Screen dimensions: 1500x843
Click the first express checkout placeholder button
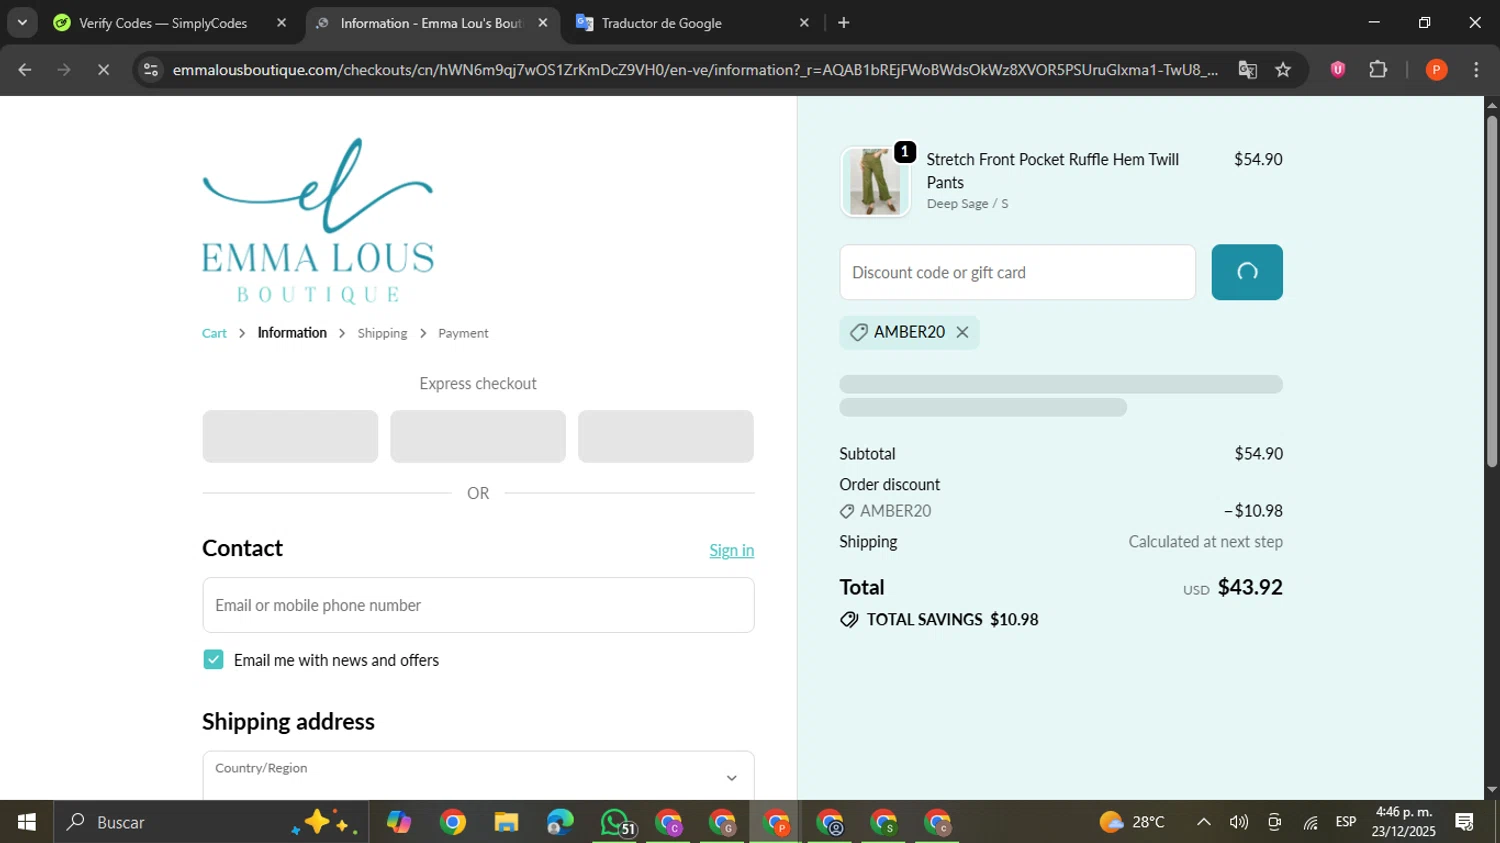(290, 436)
